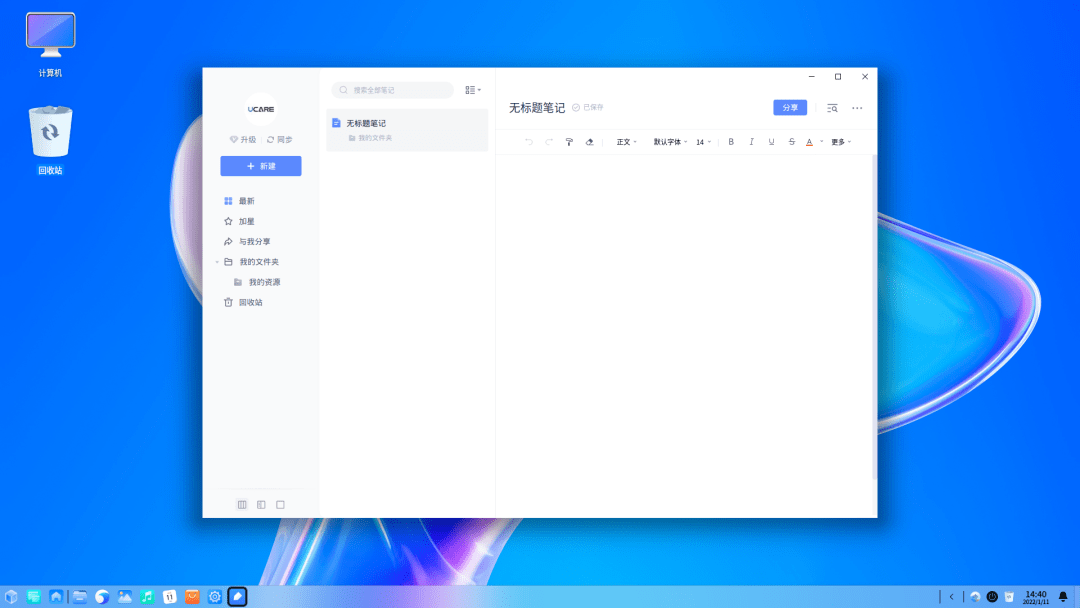
Task: Collapse the 我的文件夹 folder tree
Action: pos(216,261)
